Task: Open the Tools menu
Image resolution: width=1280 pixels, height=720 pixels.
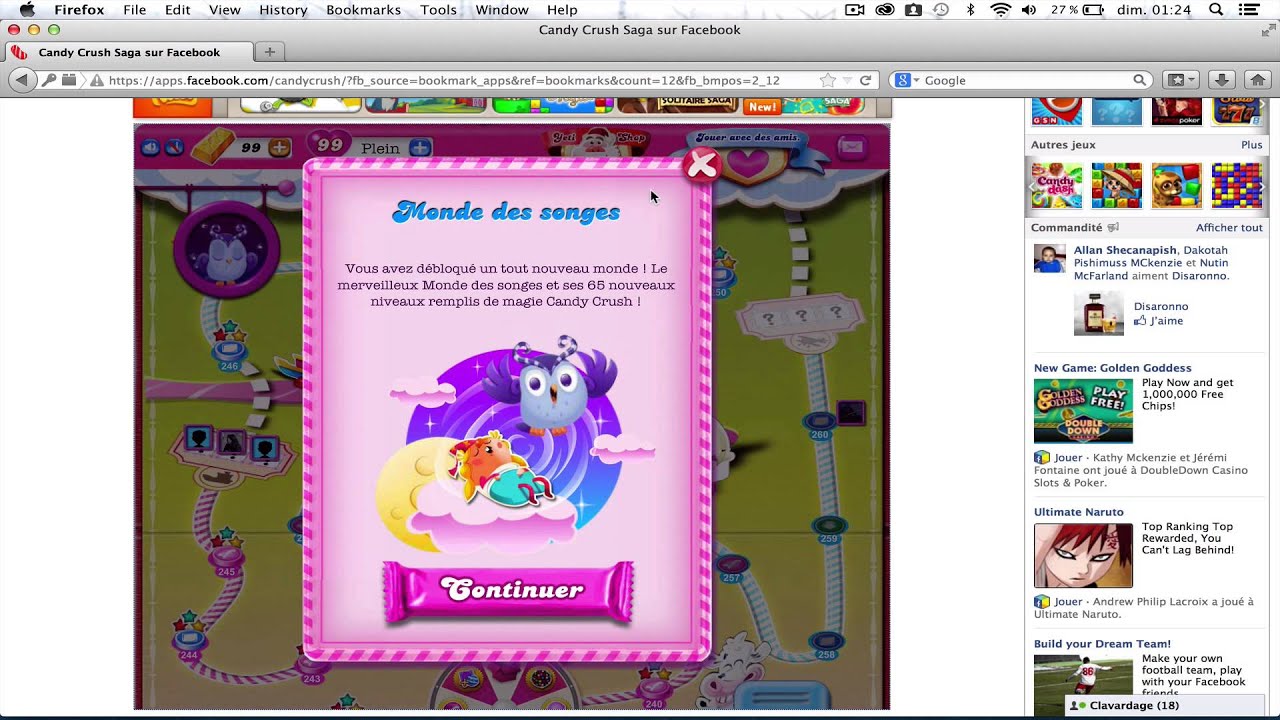Action: coord(438,10)
